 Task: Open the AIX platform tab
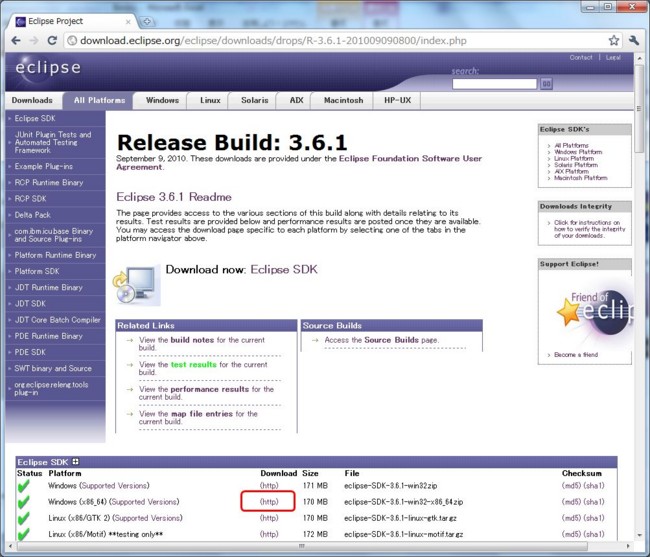click(296, 100)
